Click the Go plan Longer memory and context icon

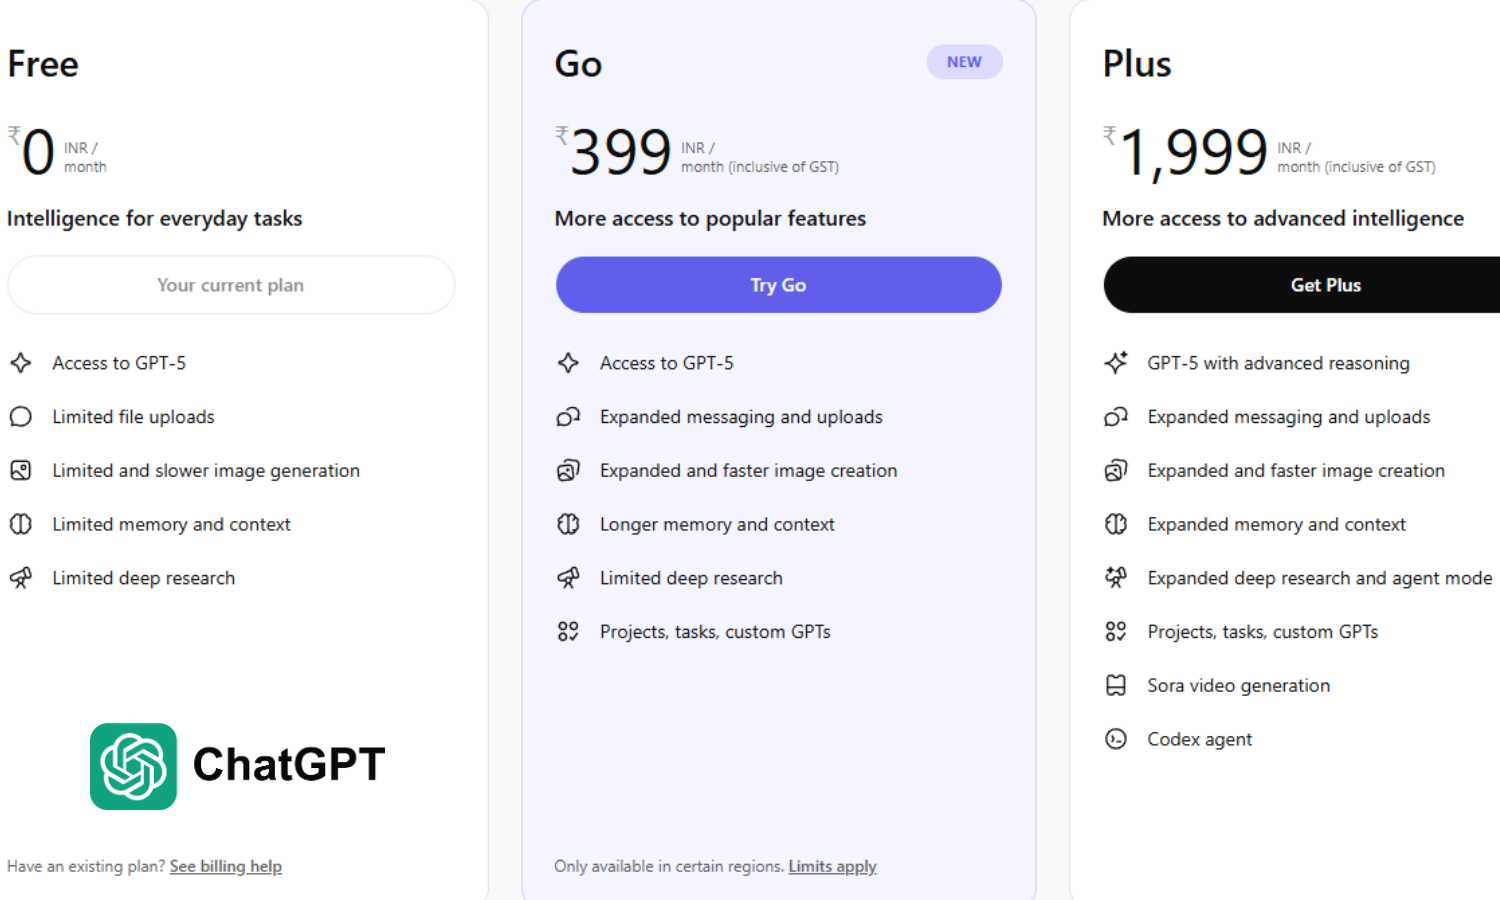(x=568, y=524)
